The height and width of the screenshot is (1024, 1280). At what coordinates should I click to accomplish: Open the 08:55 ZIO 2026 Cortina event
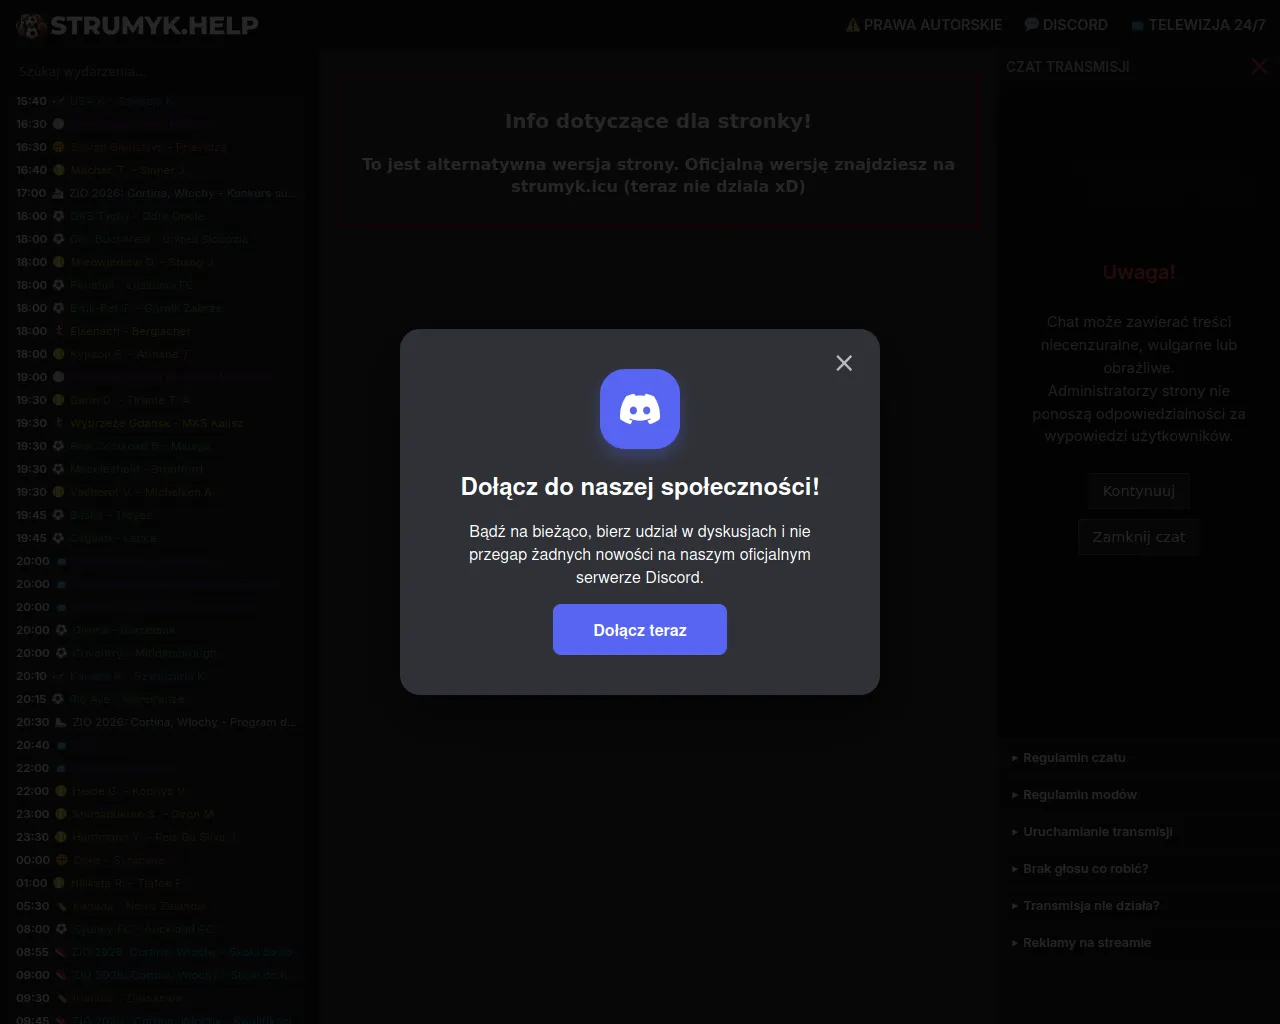tap(156, 952)
